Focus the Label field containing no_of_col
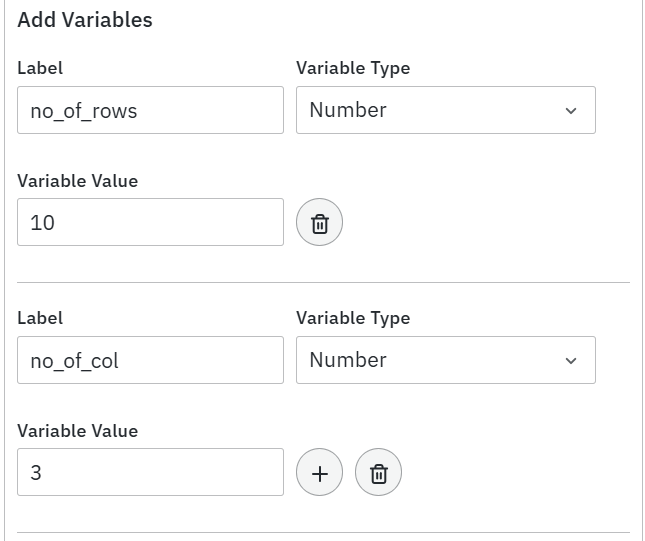Screen dimensions: 645x541 (150, 360)
